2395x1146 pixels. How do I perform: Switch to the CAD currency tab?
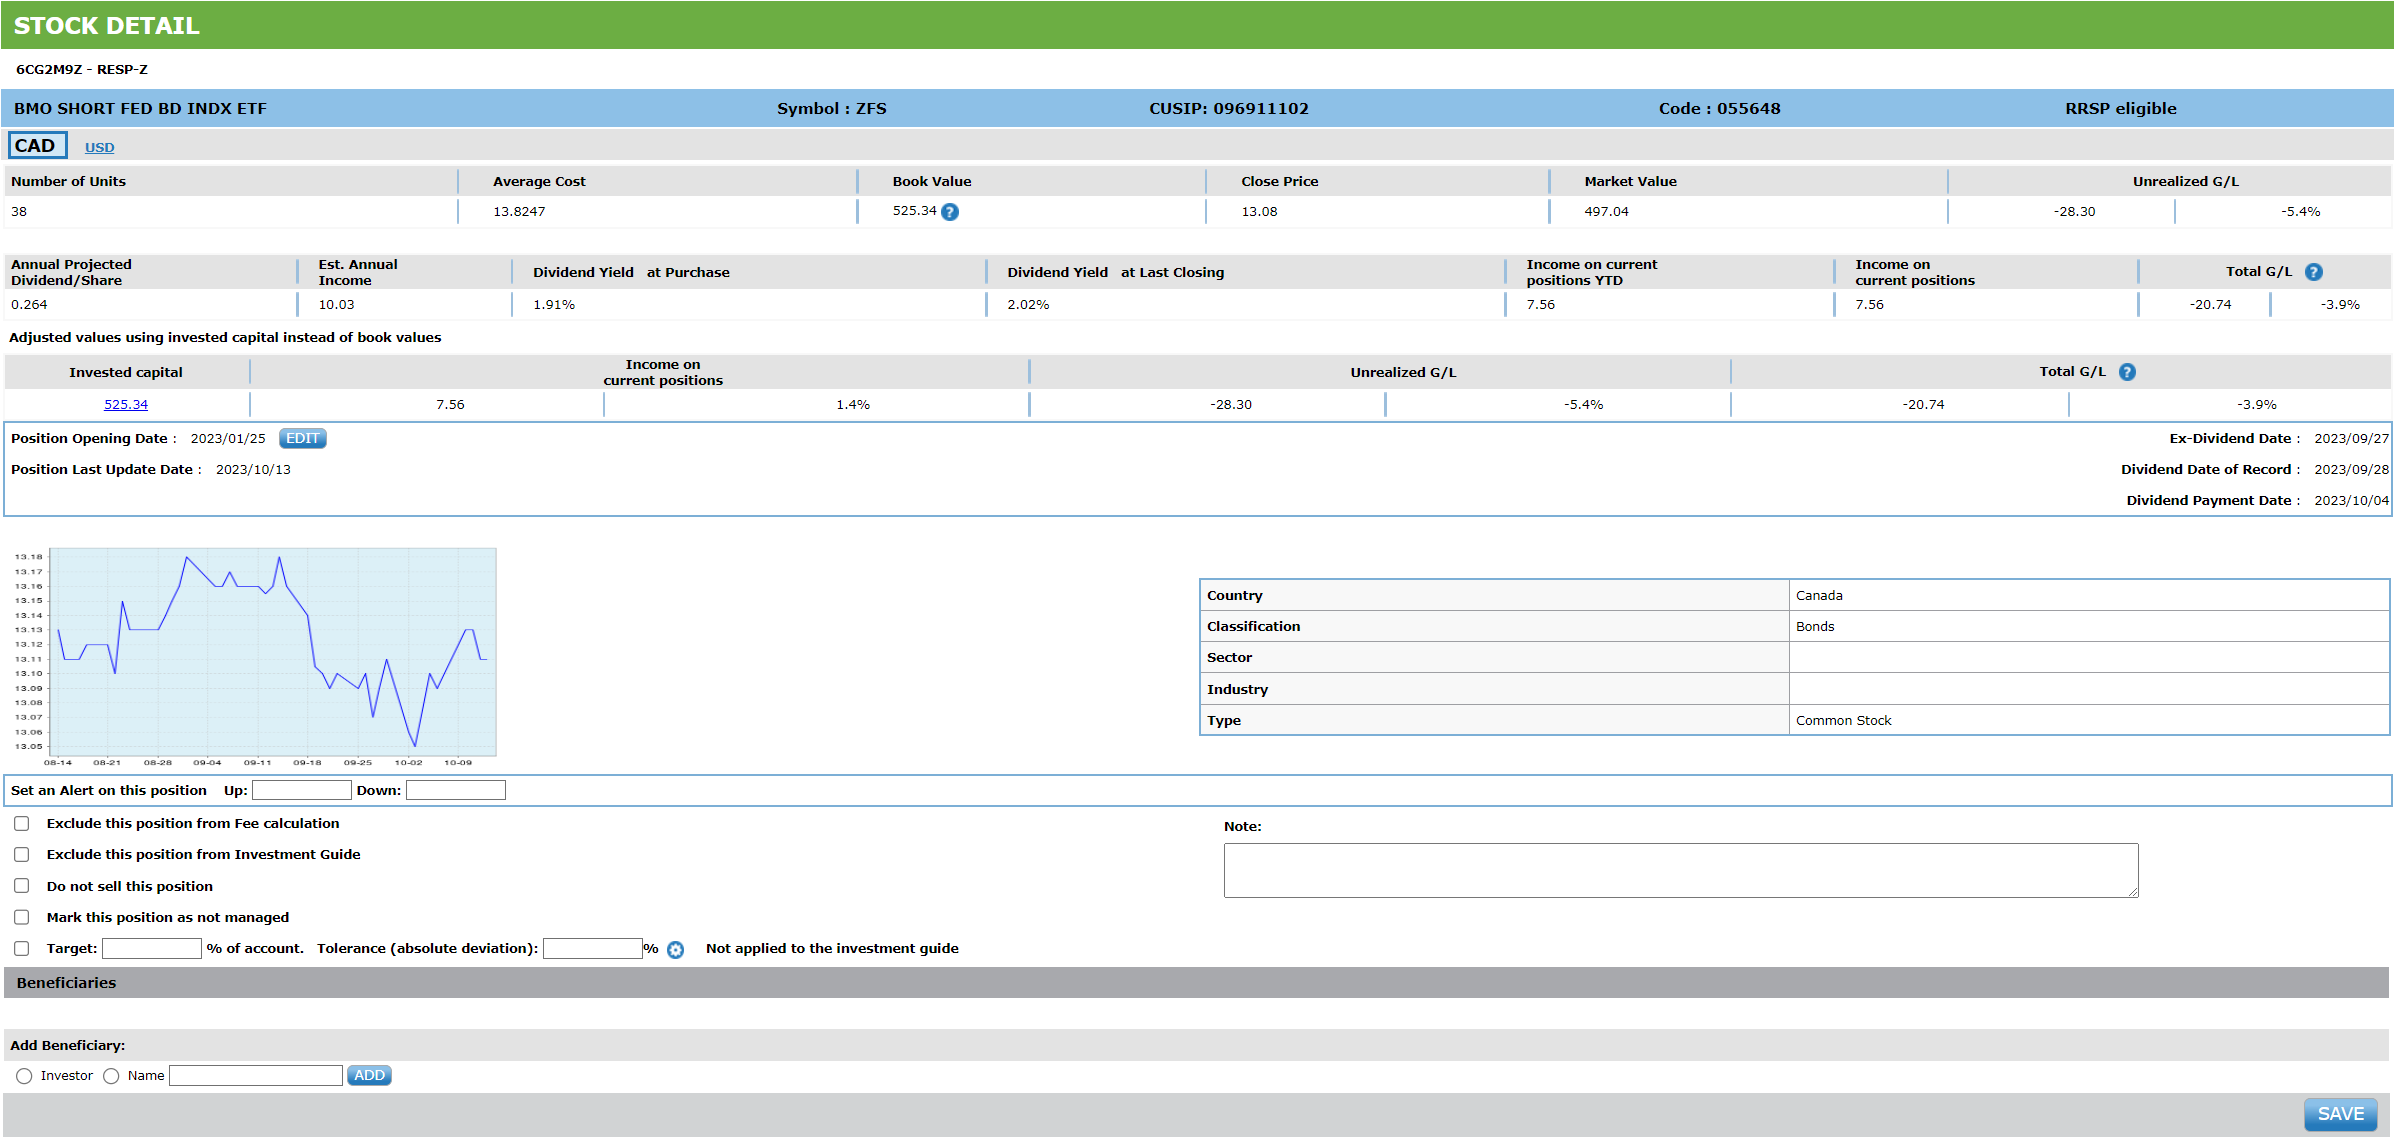click(37, 146)
